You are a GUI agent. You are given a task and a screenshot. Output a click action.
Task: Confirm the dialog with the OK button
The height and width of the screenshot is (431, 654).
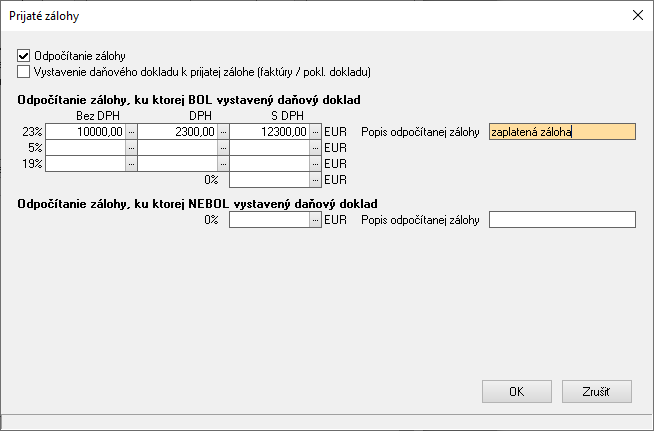click(x=516, y=391)
